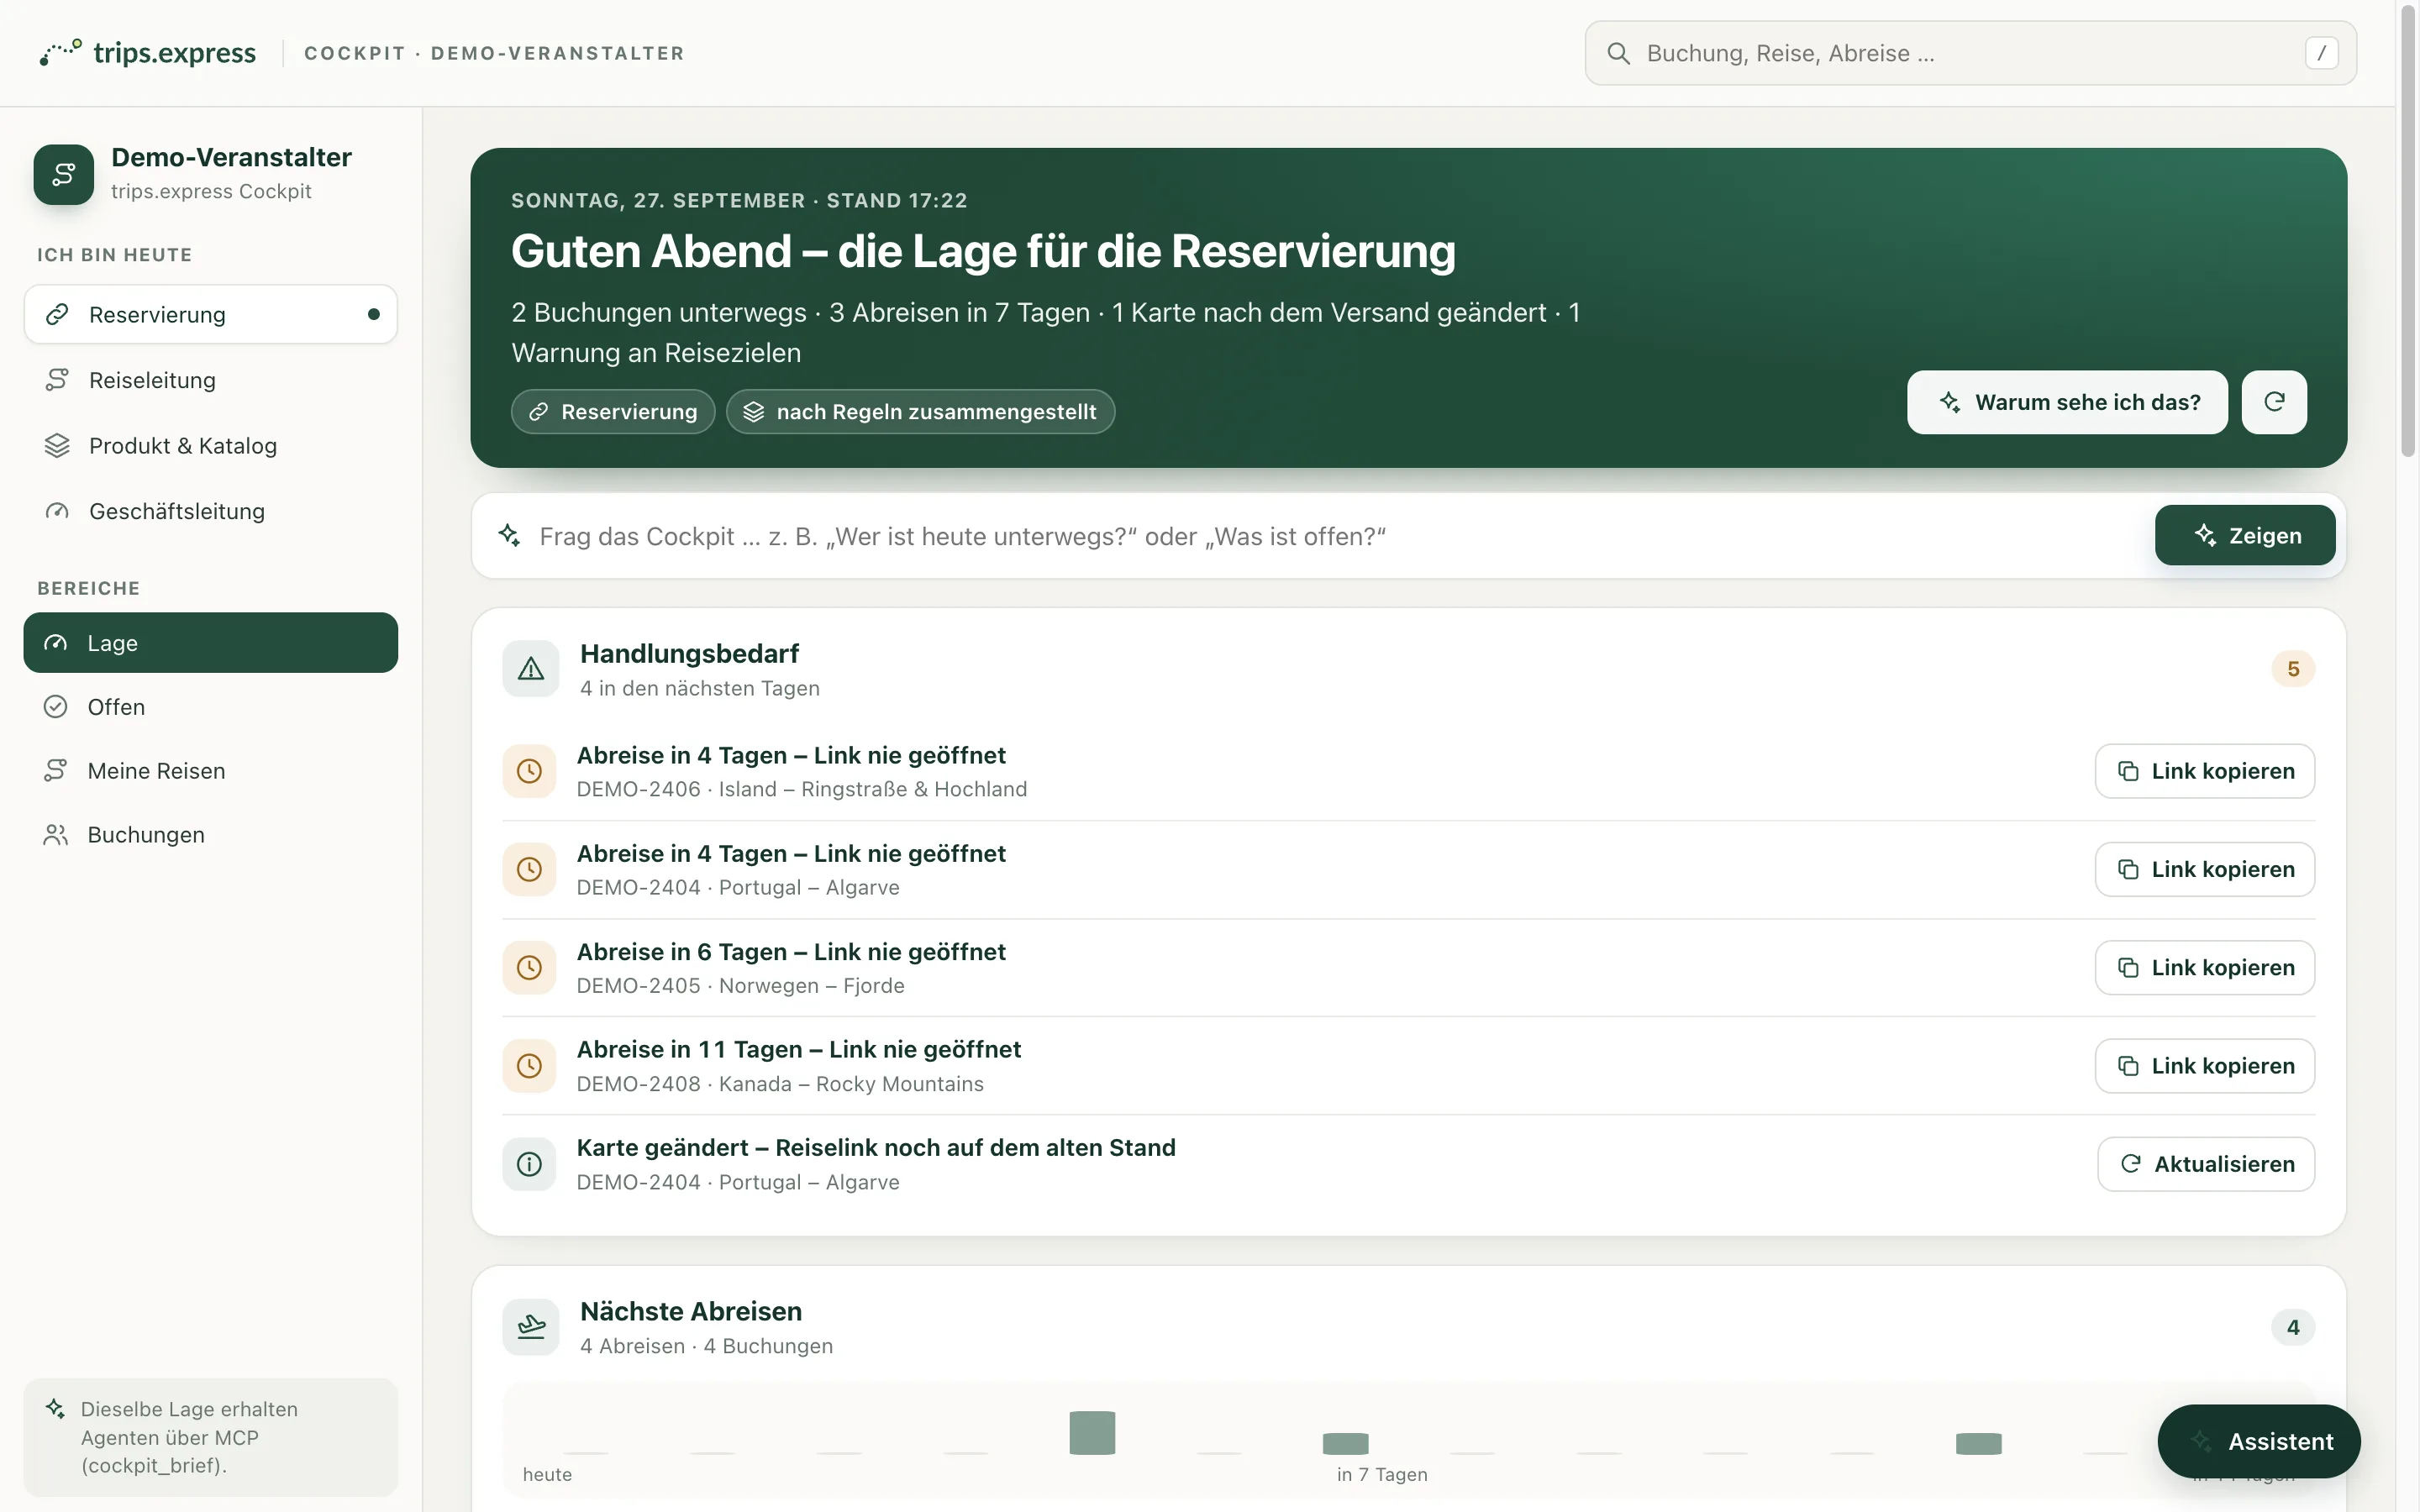Click DEMO-2406 · Island – Ringstraße & Hochland text
The width and height of the screenshot is (2420, 1512).
click(x=802, y=789)
